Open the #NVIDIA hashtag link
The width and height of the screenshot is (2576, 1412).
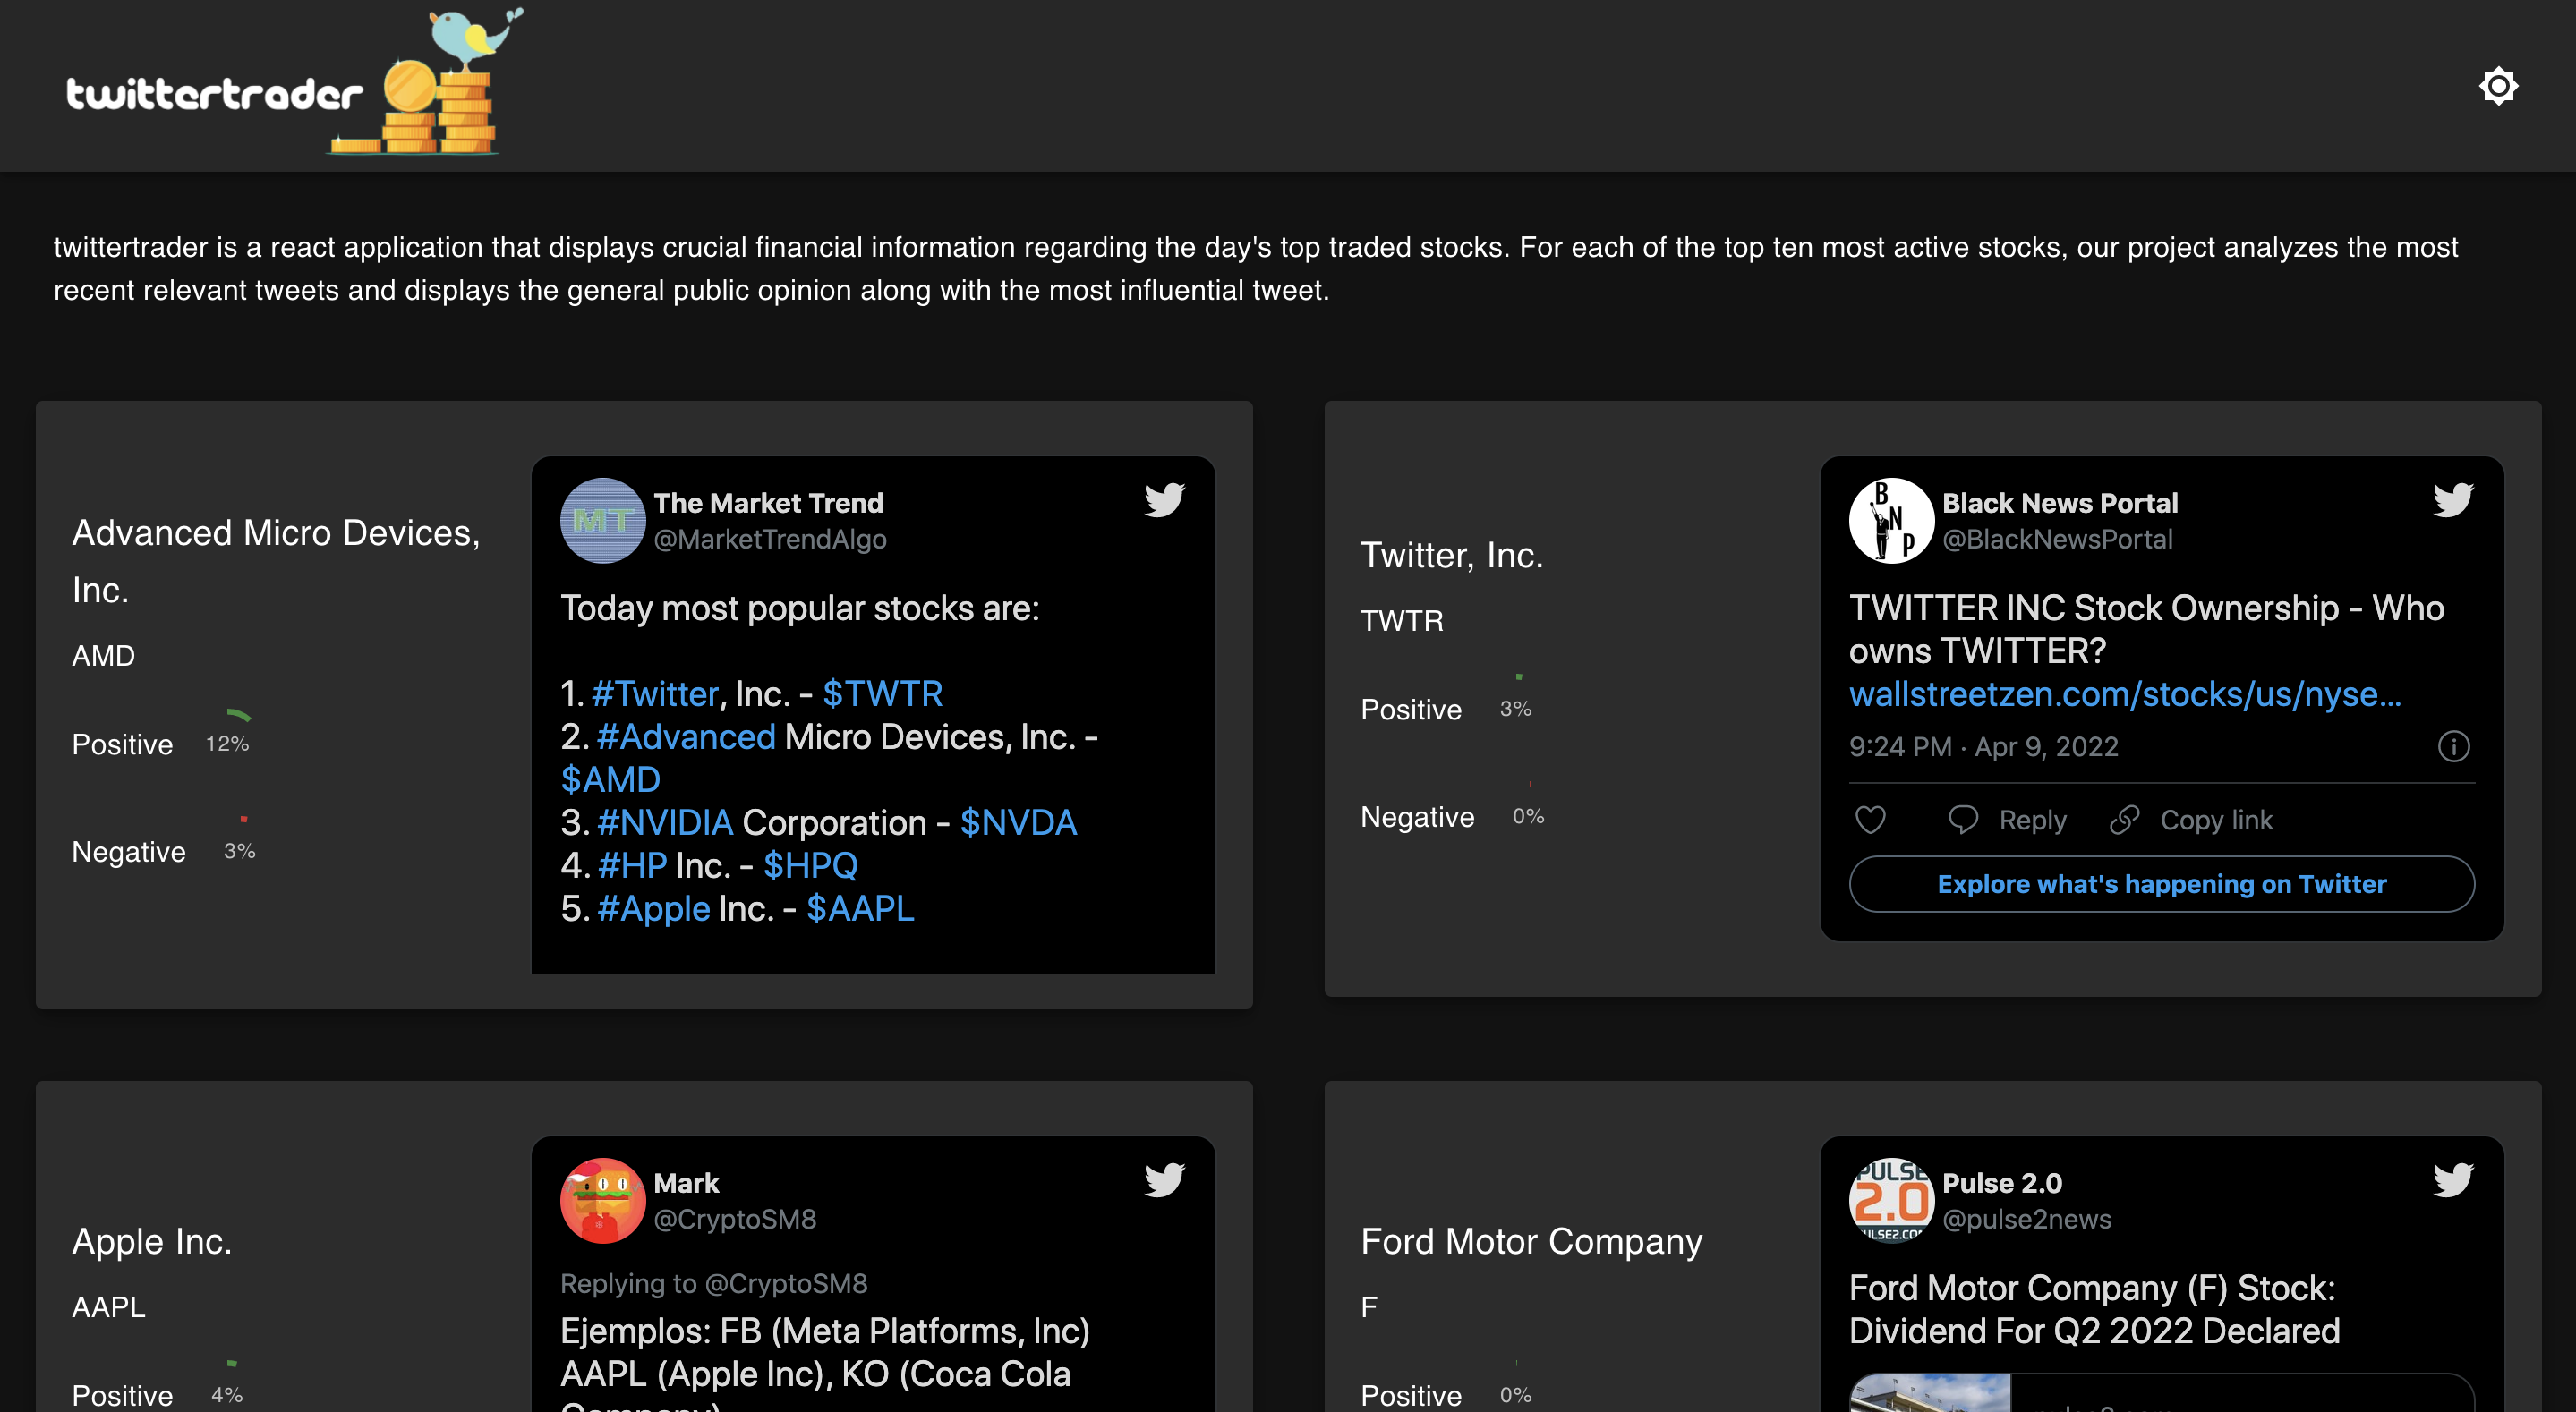click(x=665, y=822)
